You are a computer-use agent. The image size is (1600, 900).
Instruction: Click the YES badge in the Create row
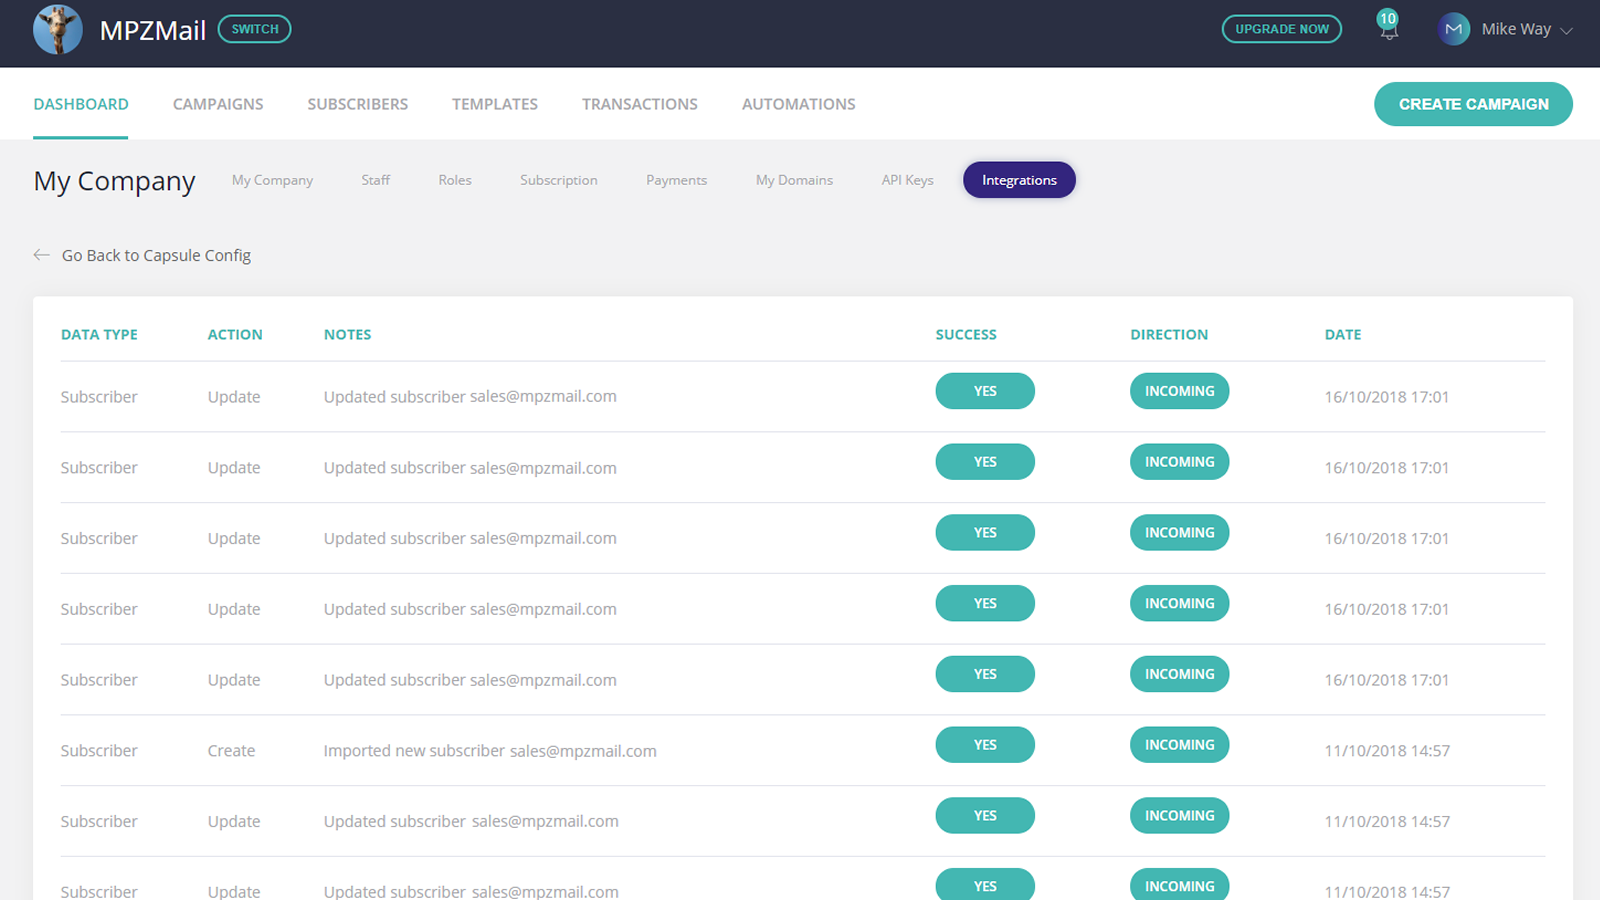click(x=984, y=745)
